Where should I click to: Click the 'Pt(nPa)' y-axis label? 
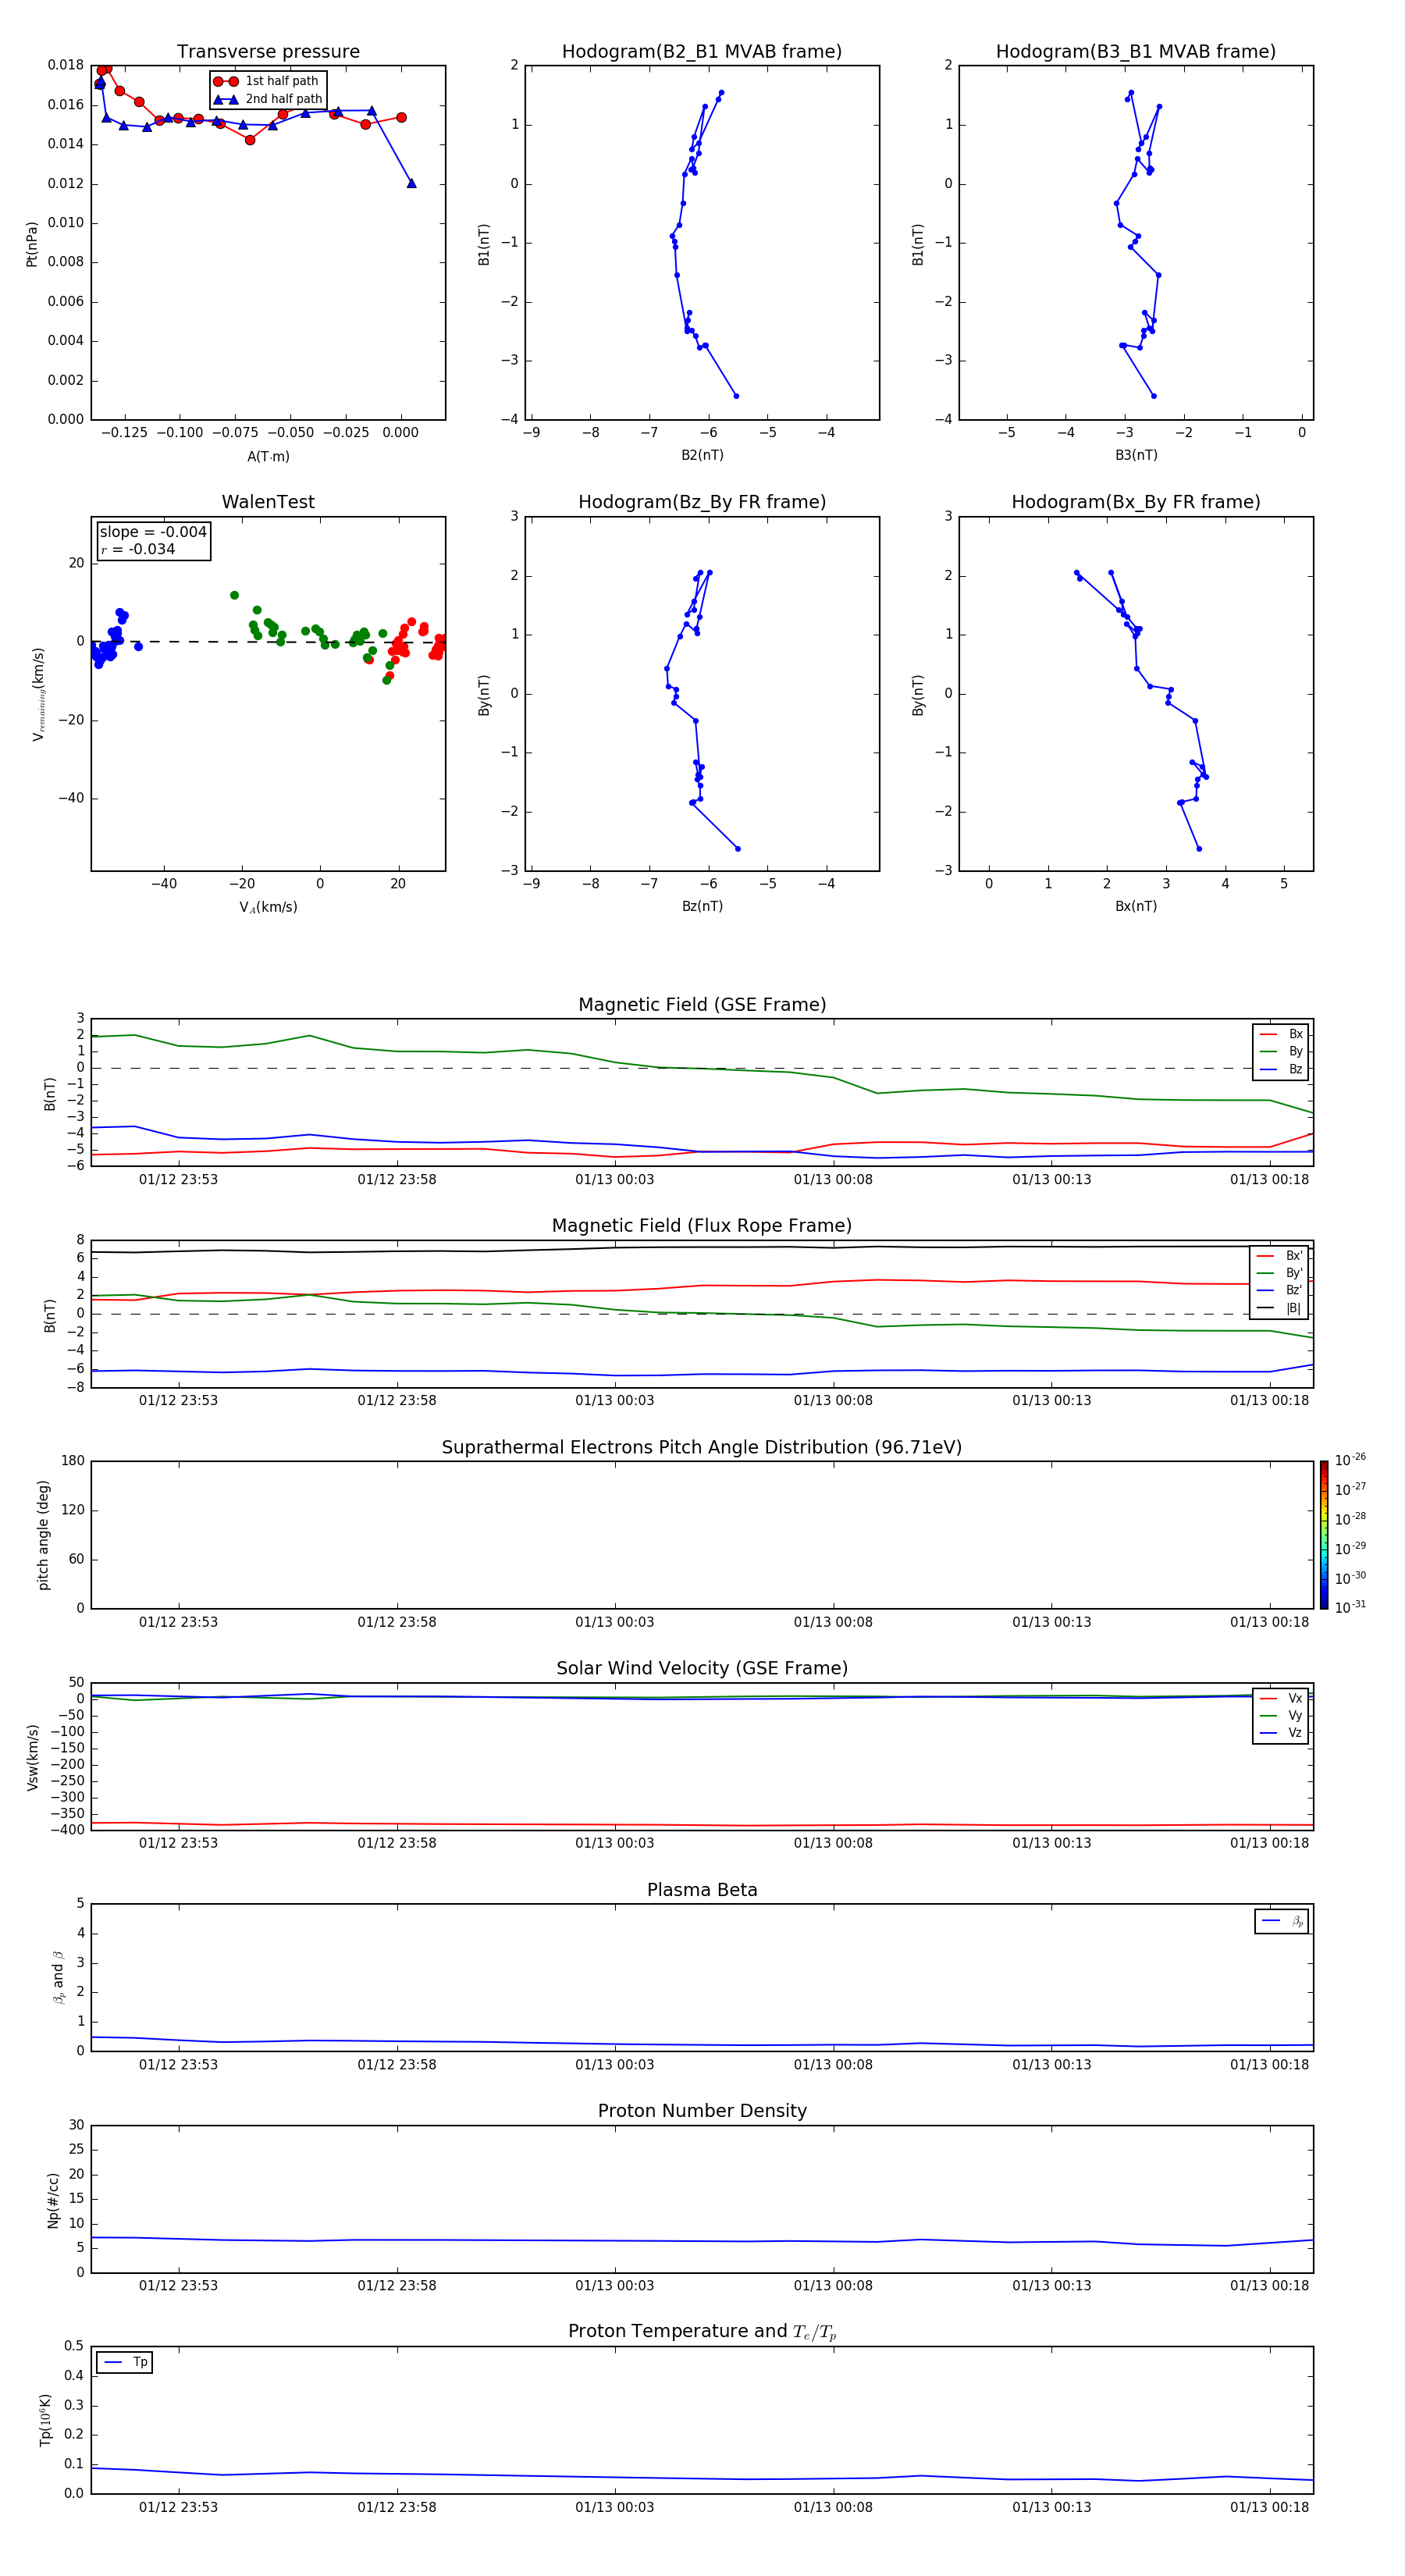click(x=32, y=243)
